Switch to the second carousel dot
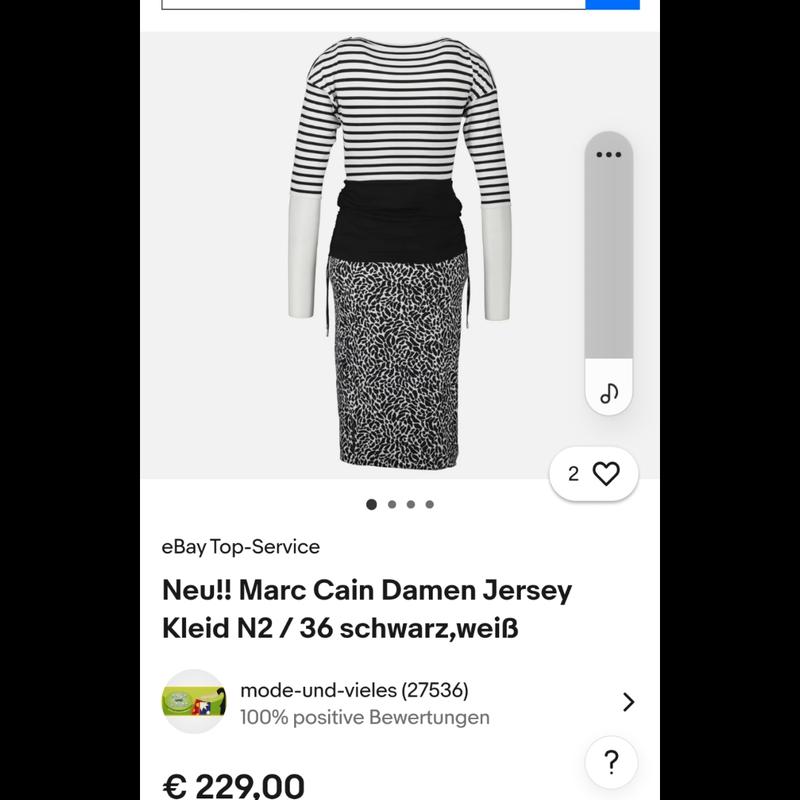 392,504
